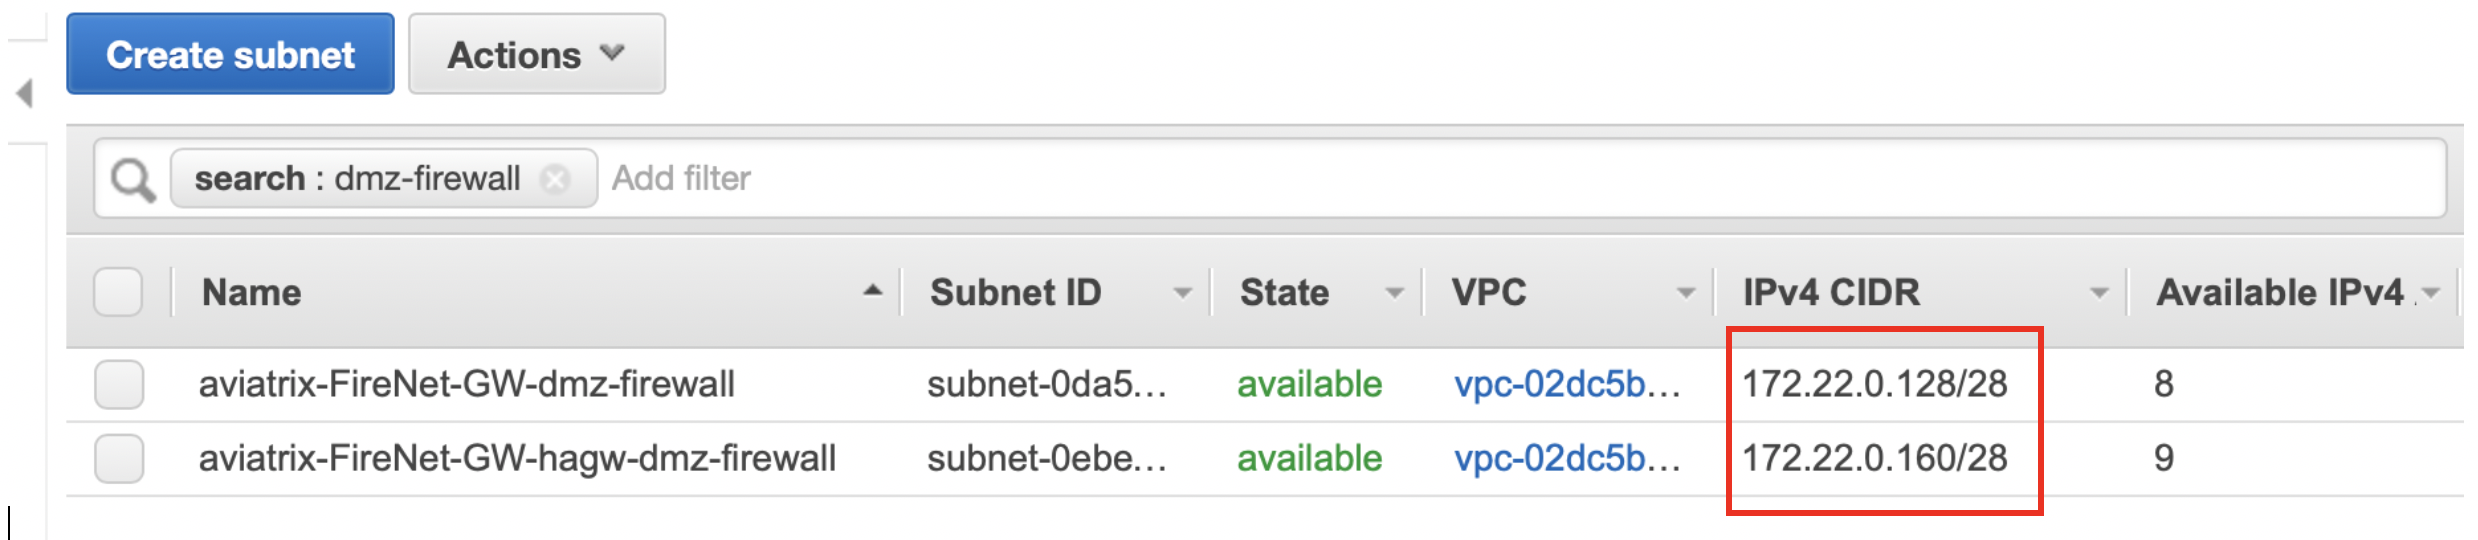Click the Create subnet button
Screen dimensions: 2478x540
230,55
